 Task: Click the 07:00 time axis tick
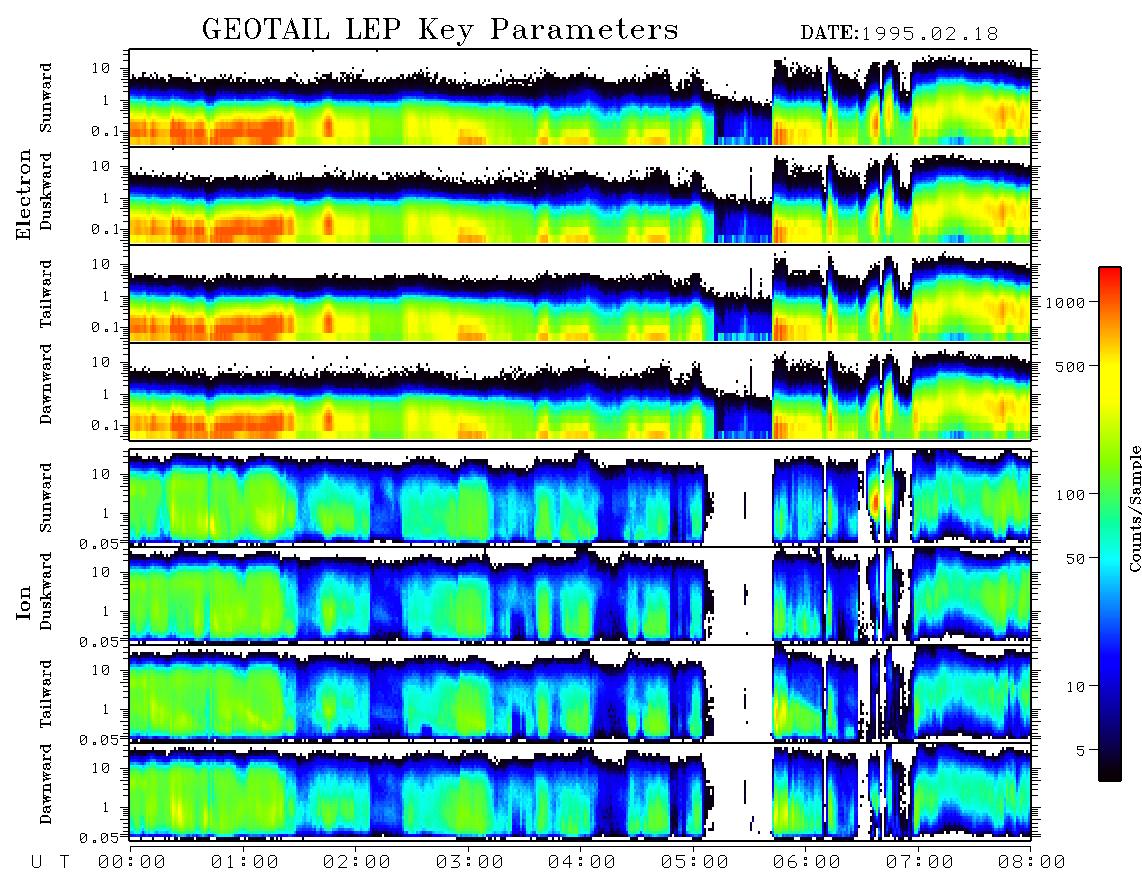coord(920,862)
